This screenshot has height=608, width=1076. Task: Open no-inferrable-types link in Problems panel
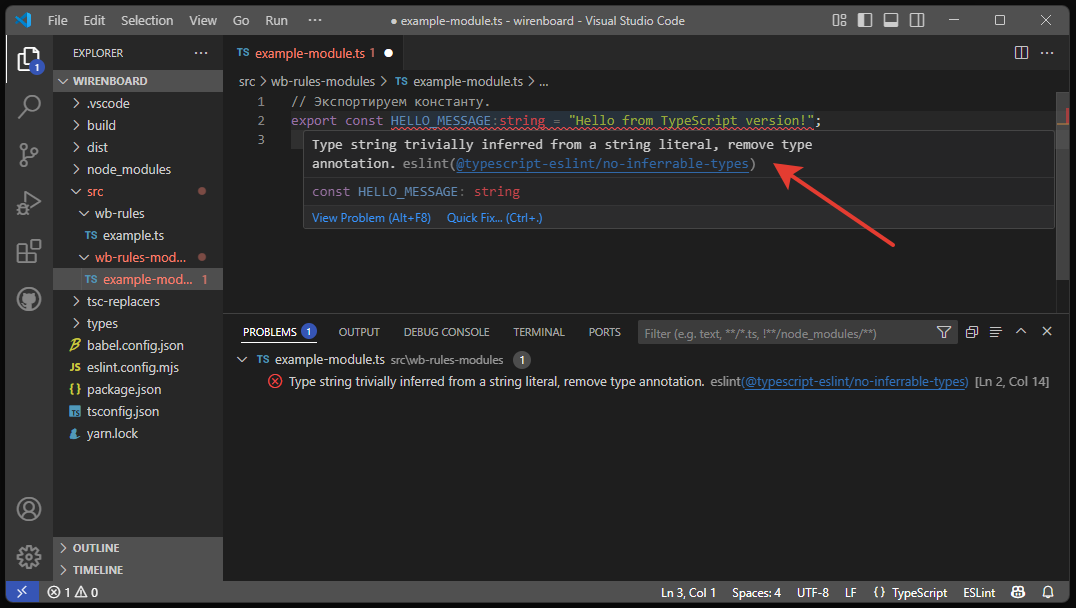coord(856,382)
